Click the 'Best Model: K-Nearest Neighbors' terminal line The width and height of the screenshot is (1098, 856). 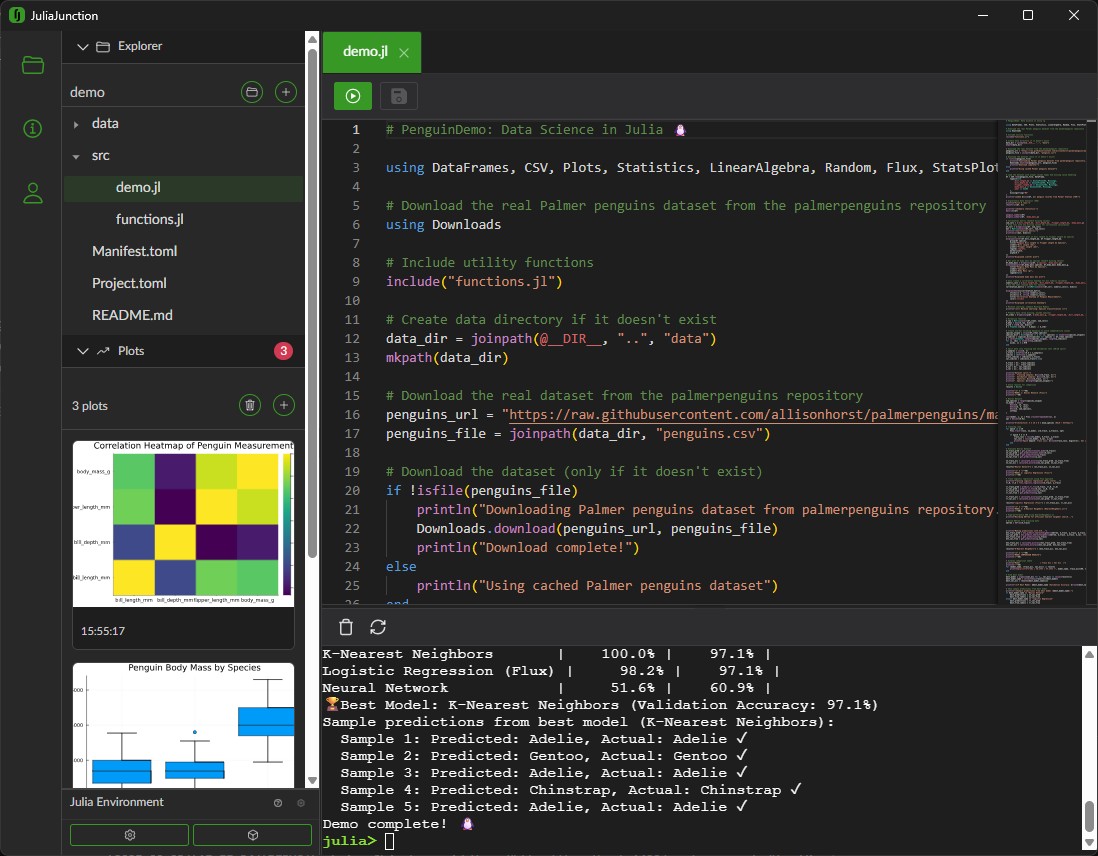pos(600,705)
